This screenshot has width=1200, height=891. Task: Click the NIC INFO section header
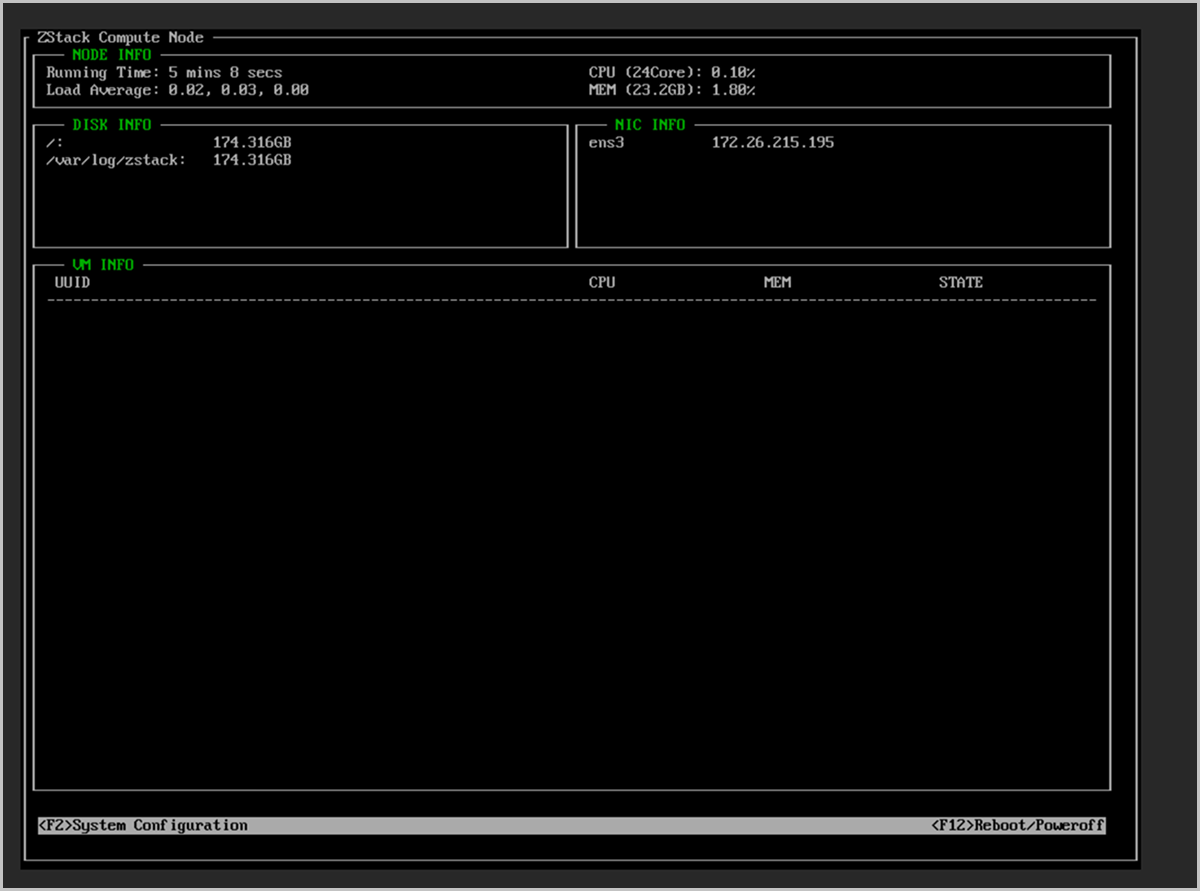(650, 125)
